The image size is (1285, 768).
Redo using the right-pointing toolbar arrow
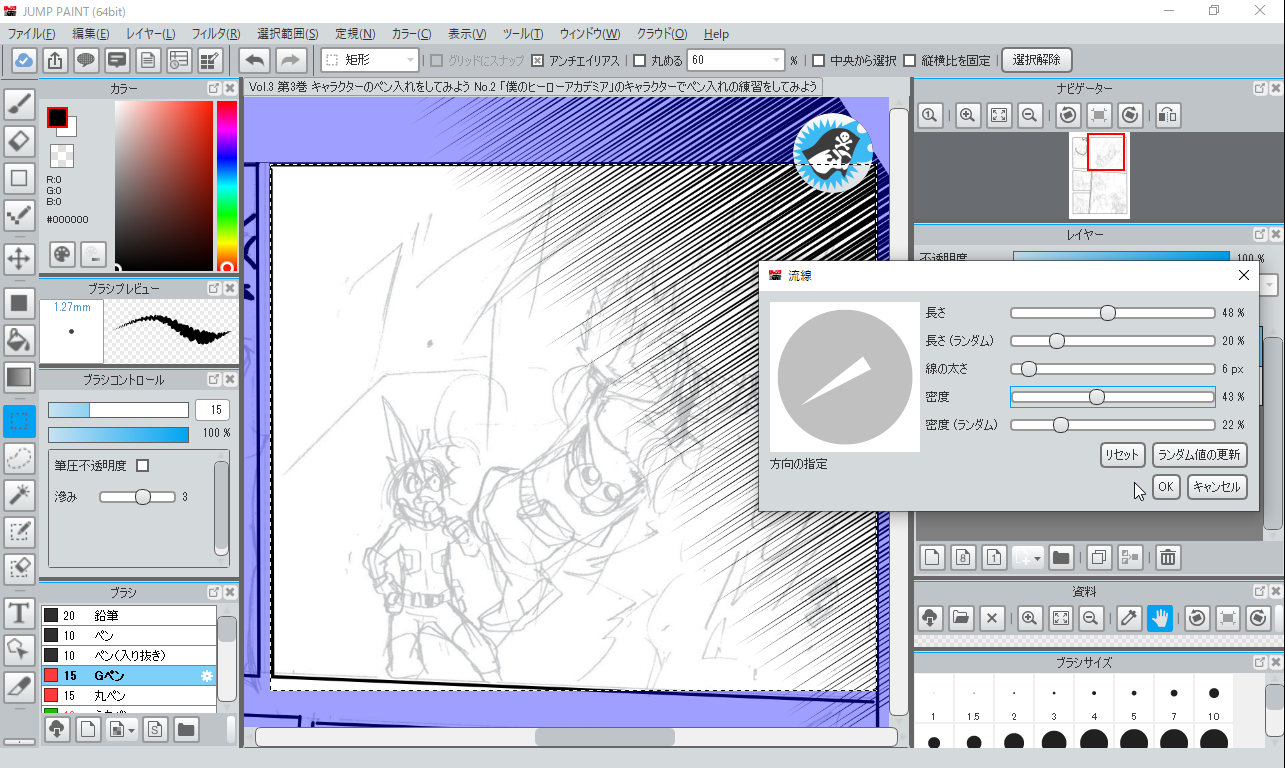290,60
